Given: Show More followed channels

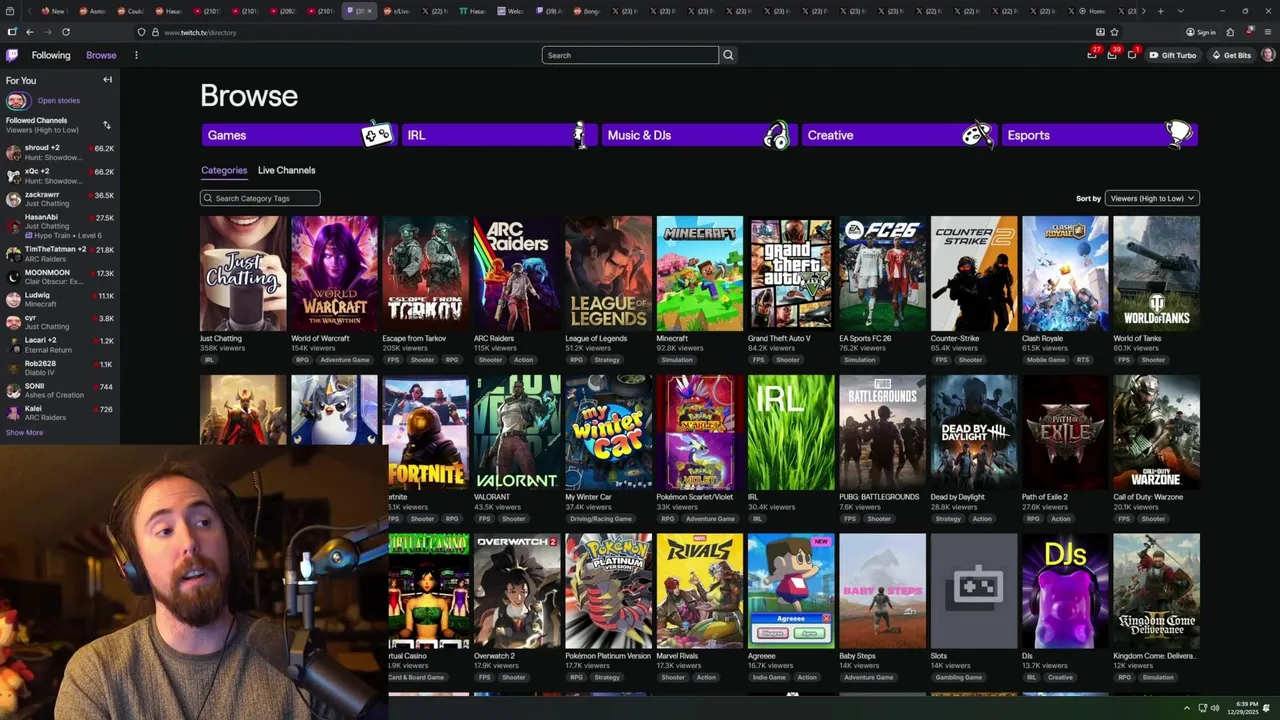Looking at the screenshot, I should pos(24,433).
